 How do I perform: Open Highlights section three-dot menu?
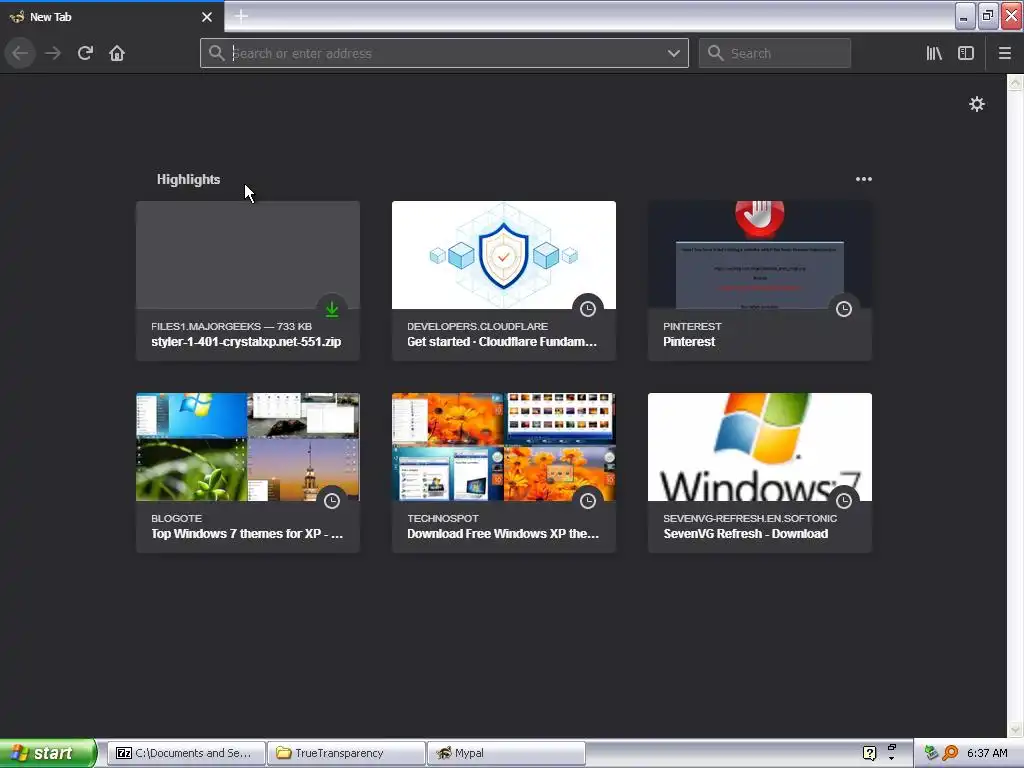tap(863, 179)
